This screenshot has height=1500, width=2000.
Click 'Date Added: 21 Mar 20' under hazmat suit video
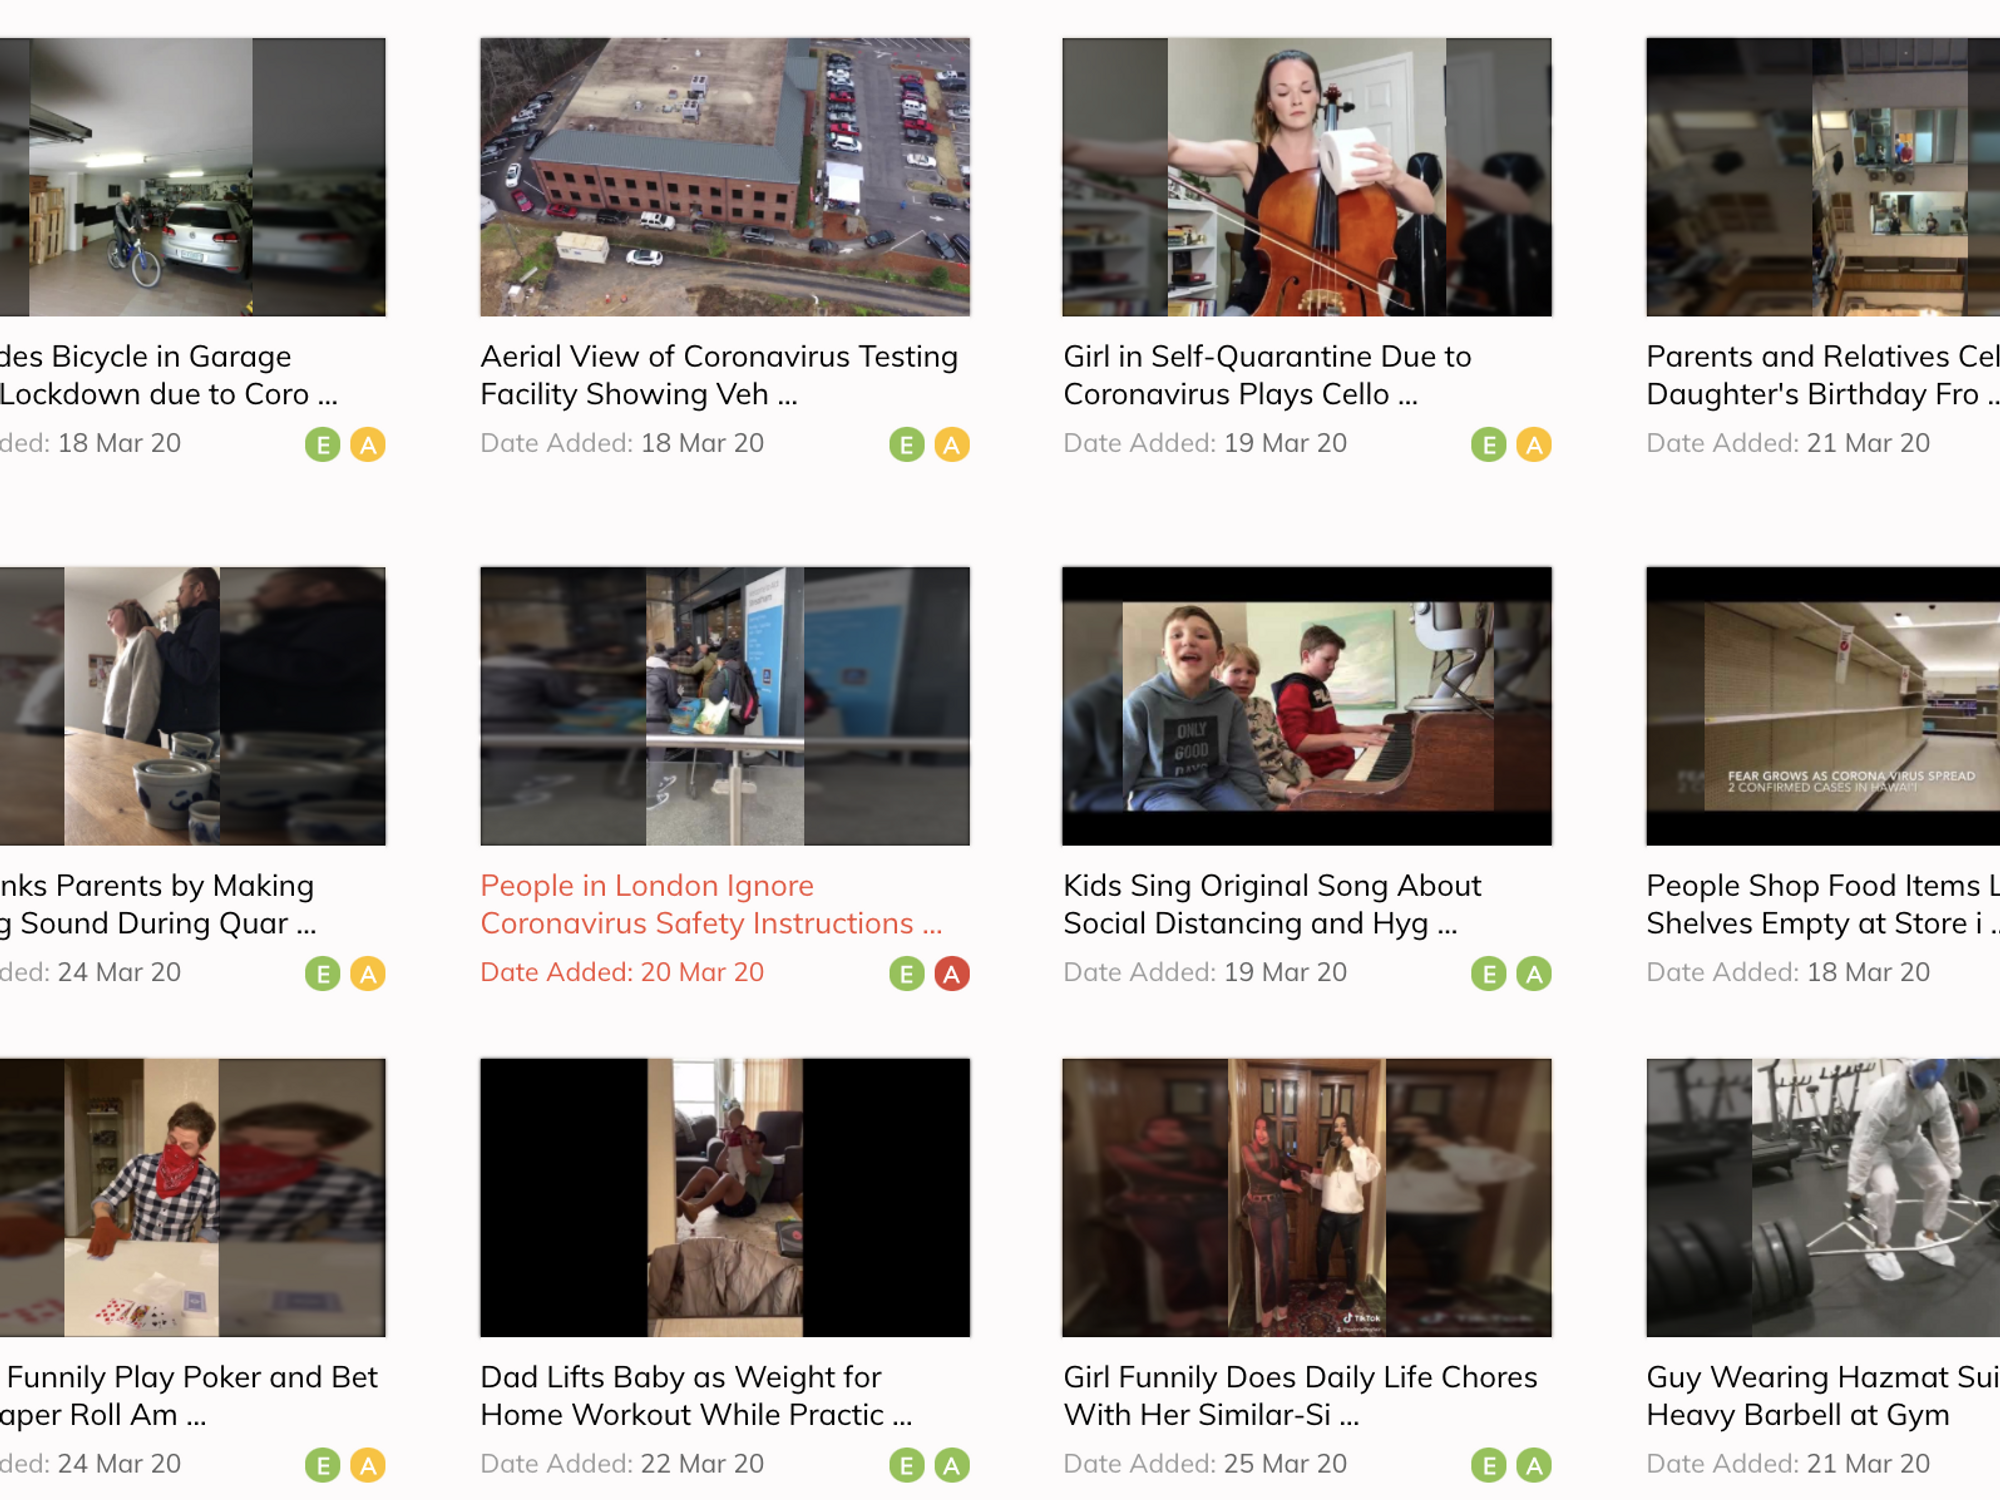click(x=1788, y=1464)
